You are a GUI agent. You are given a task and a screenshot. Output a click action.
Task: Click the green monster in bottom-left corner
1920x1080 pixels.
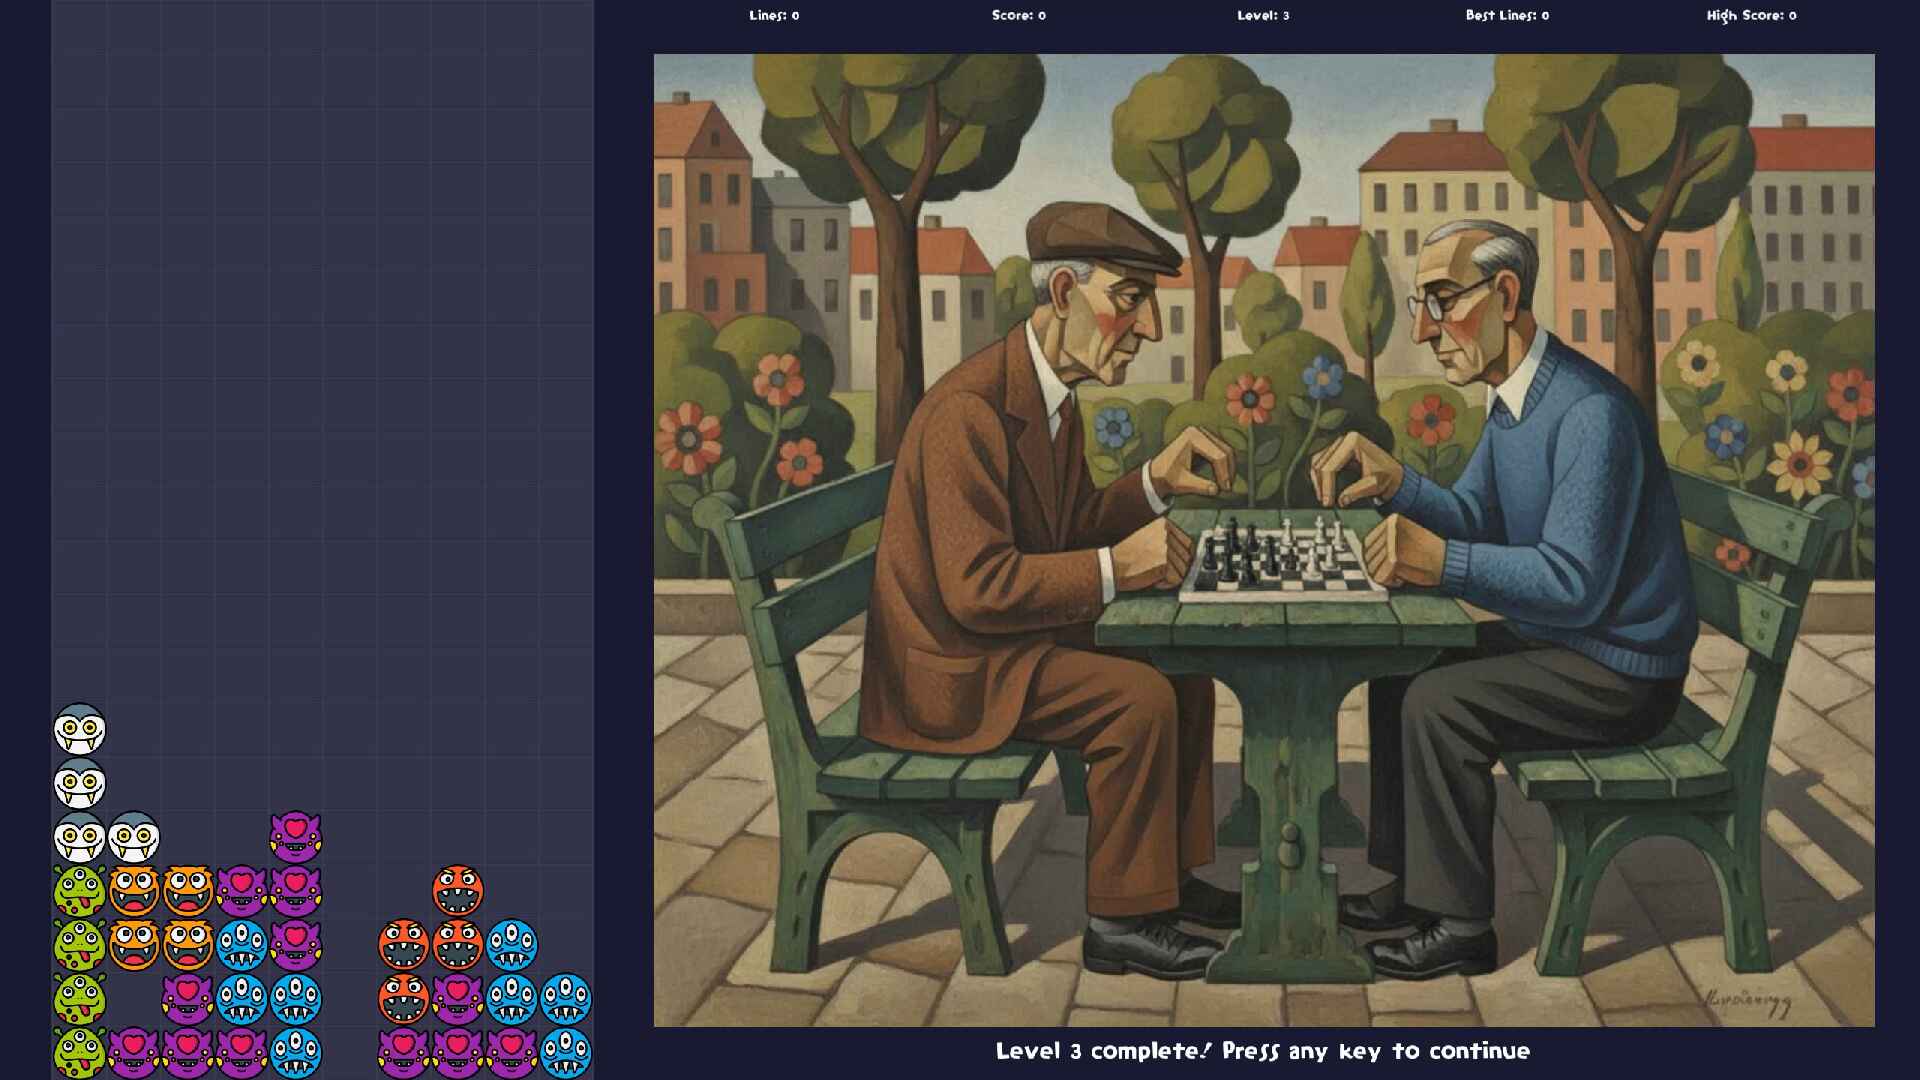pyautogui.click(x=79, y=1053)
